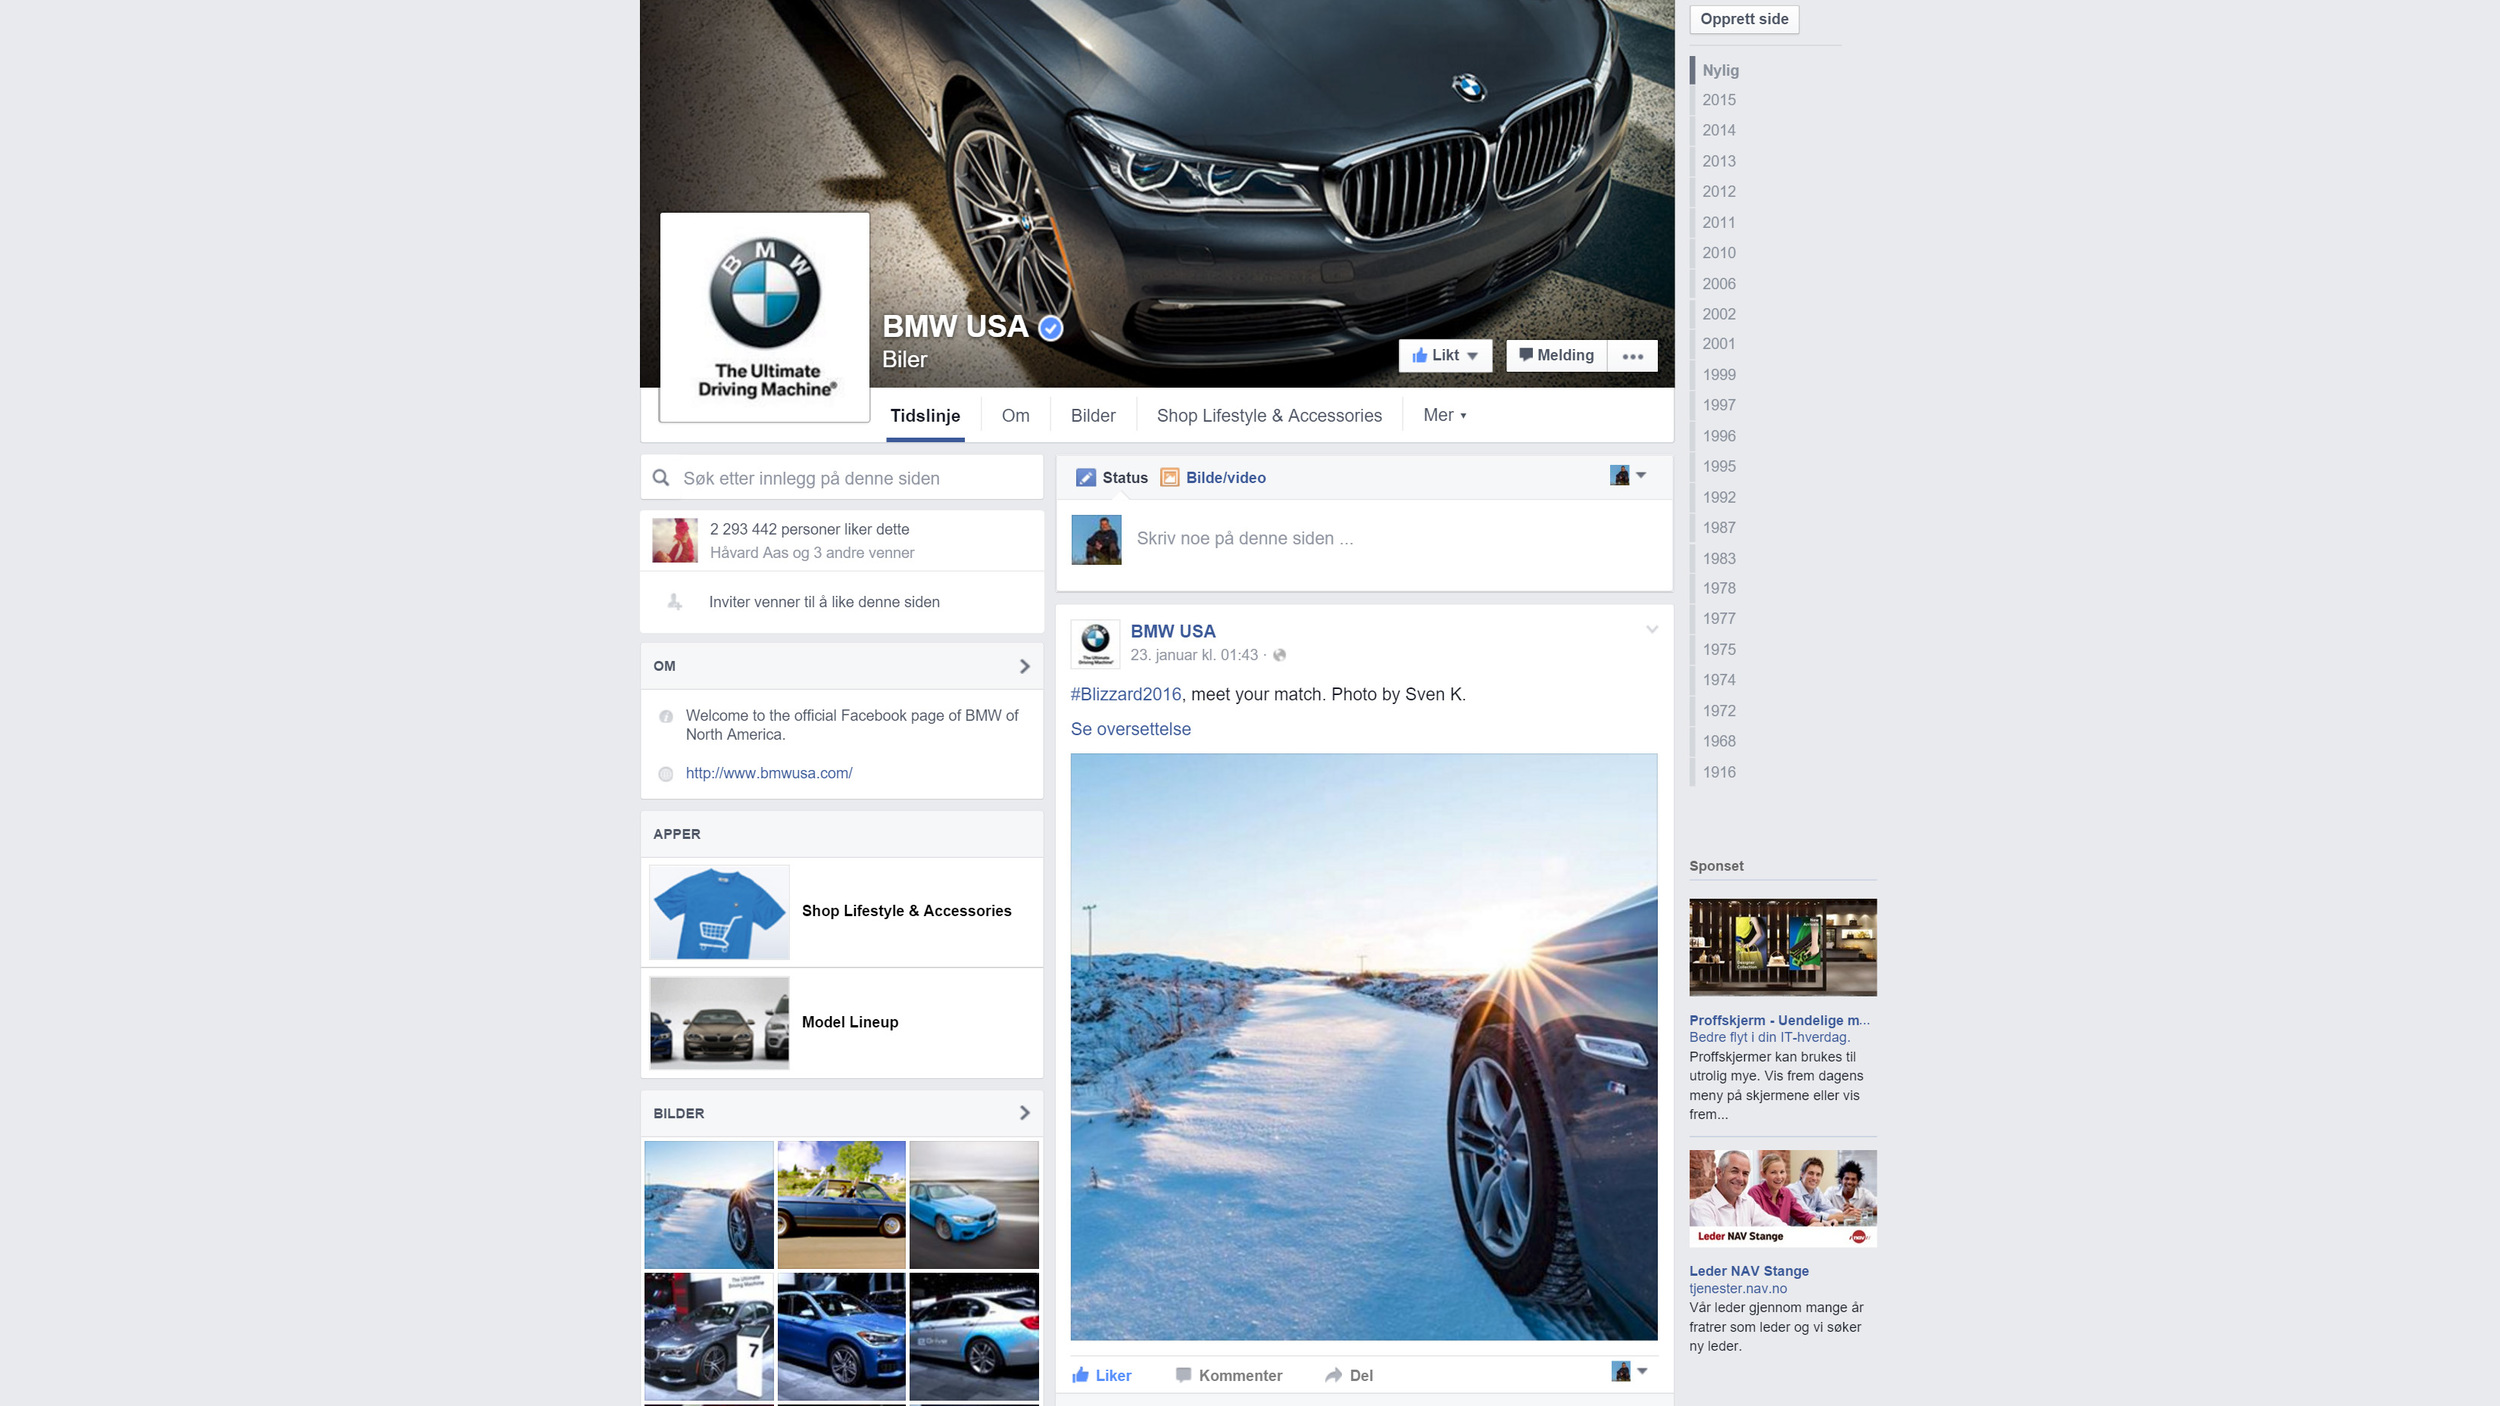Open the snowy road post photo
The image size is (2500, 1406).
click(x=1364, y=1047)
